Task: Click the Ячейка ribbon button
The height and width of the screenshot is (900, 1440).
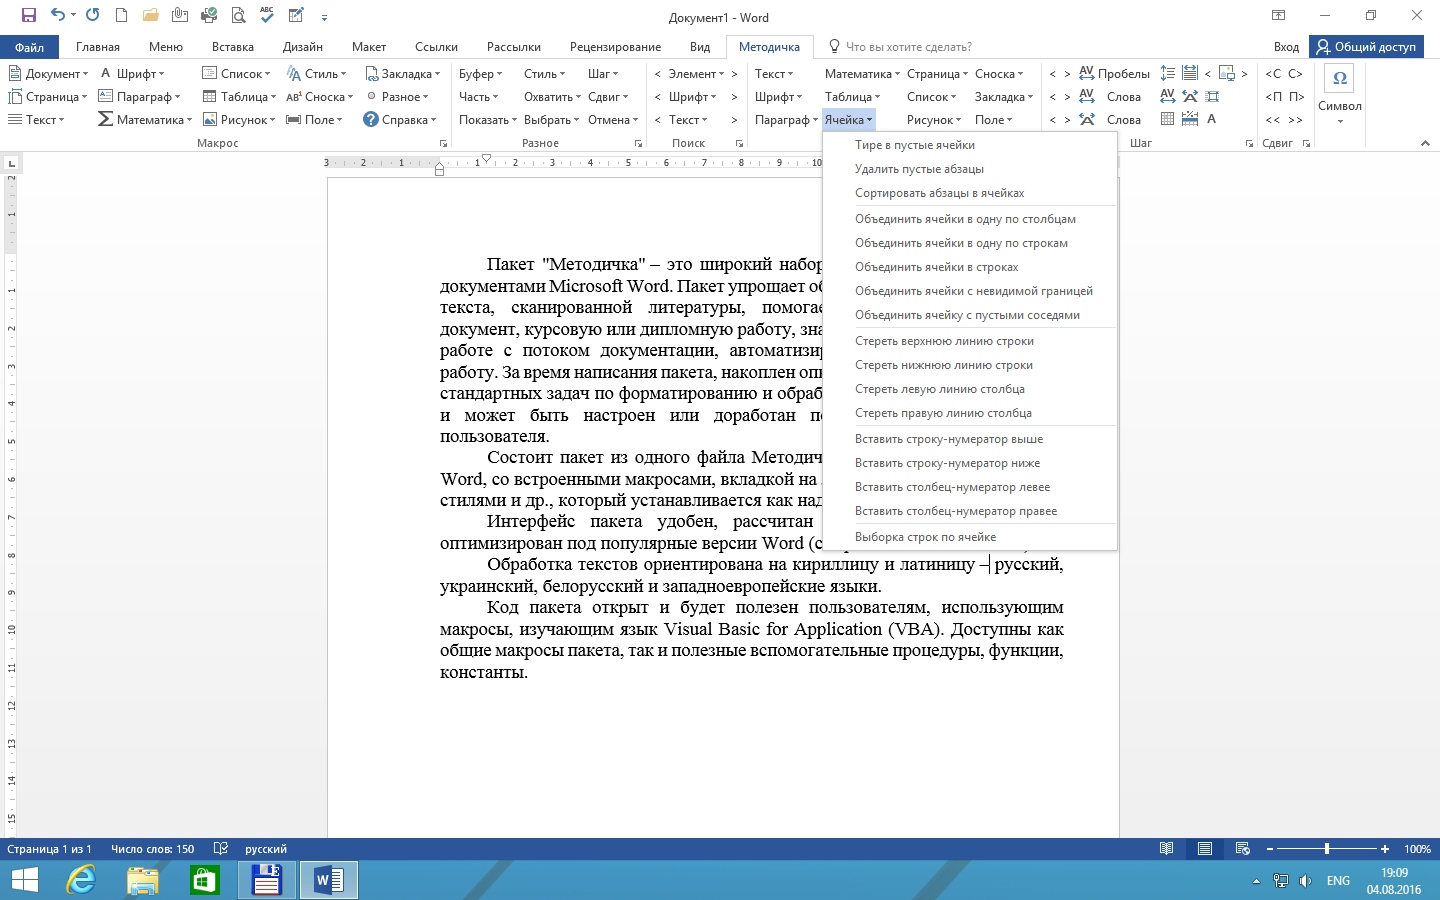Action: pos(848,119)
